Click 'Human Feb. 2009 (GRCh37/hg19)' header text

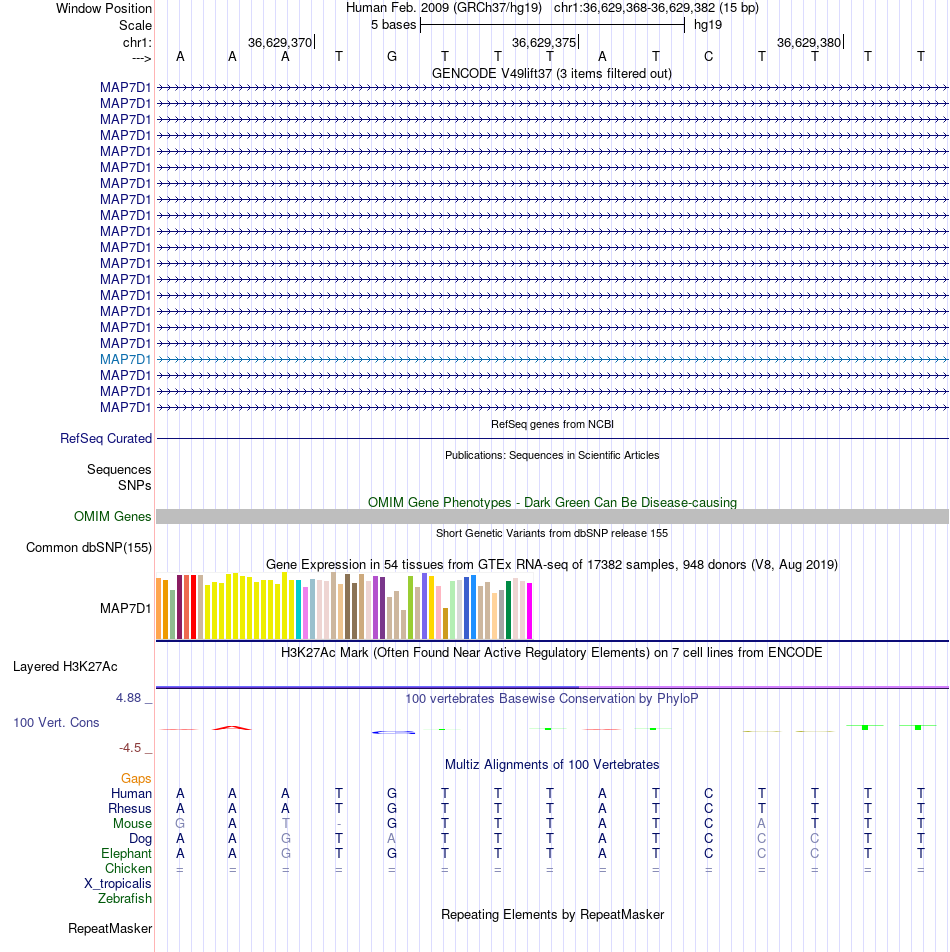click(444, 8)
